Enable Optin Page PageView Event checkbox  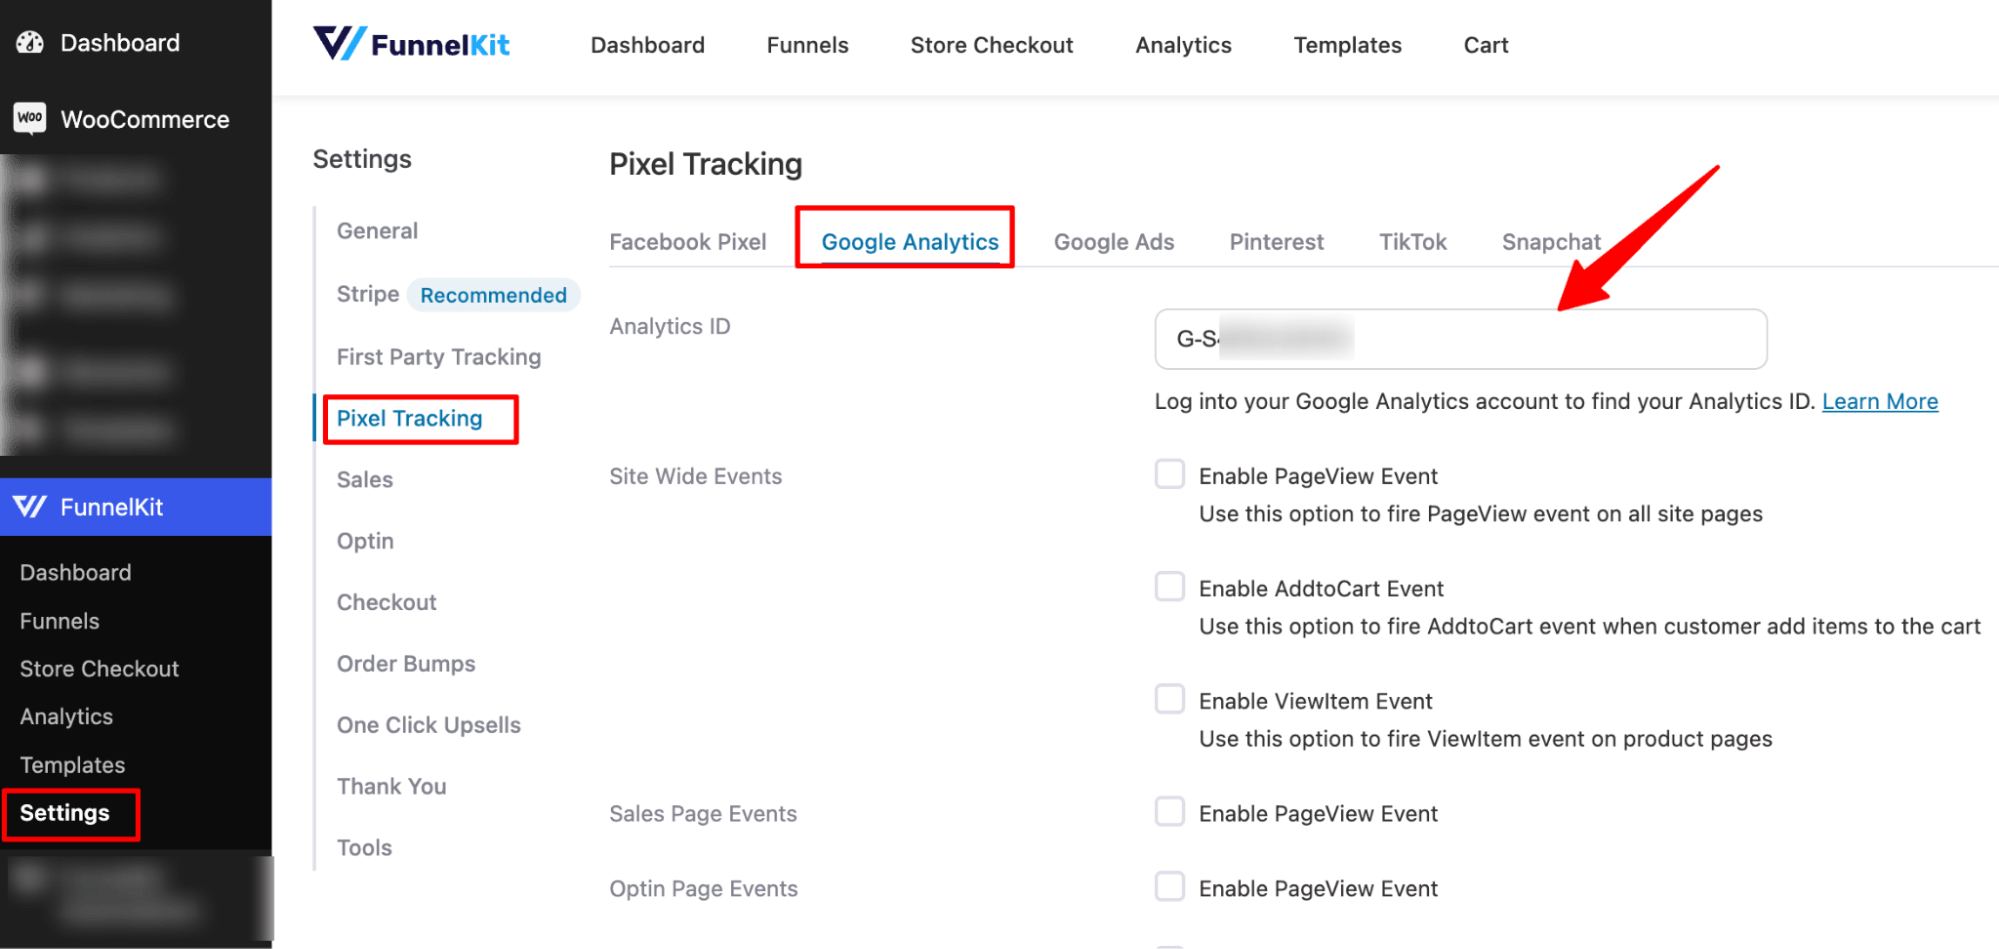(x=1170, y=886)
